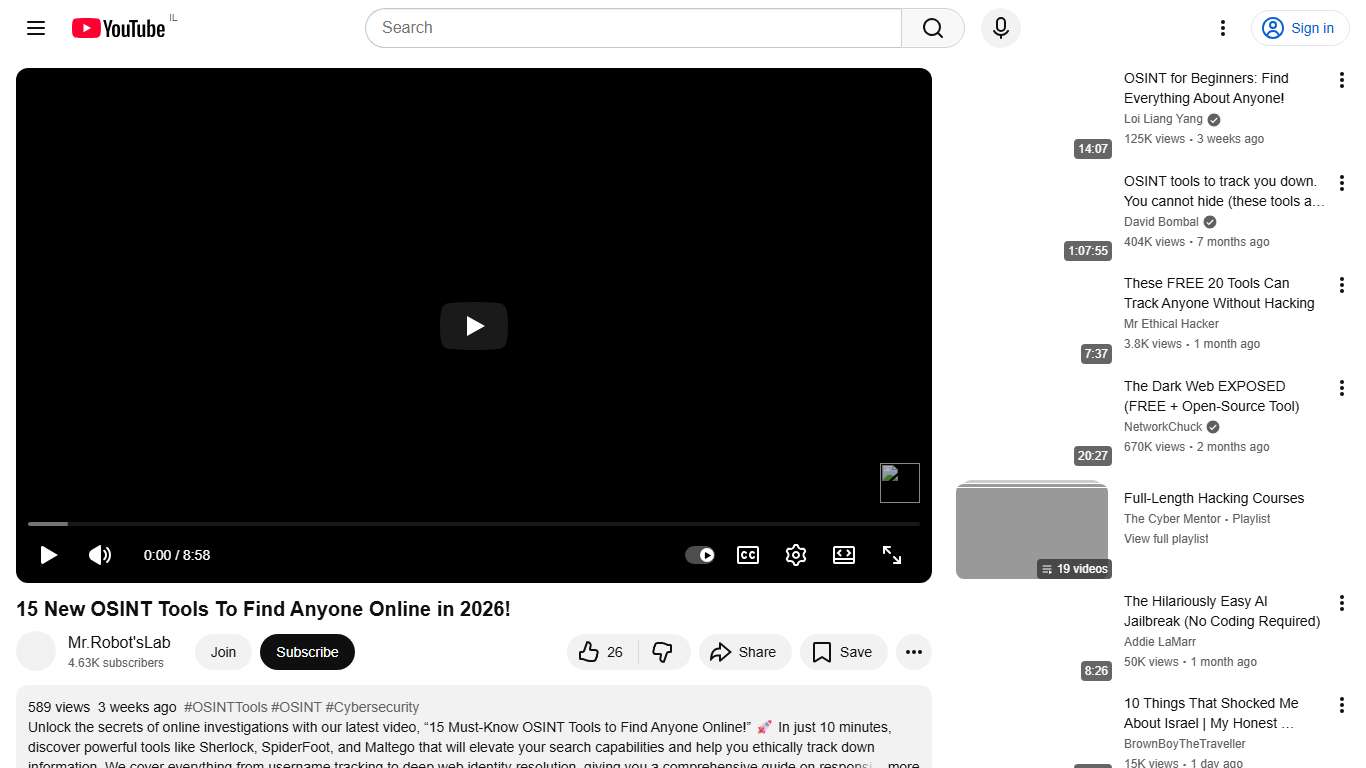Enable closed captions with the CC icon
The image size is (1366, 768).
(747, 555)
